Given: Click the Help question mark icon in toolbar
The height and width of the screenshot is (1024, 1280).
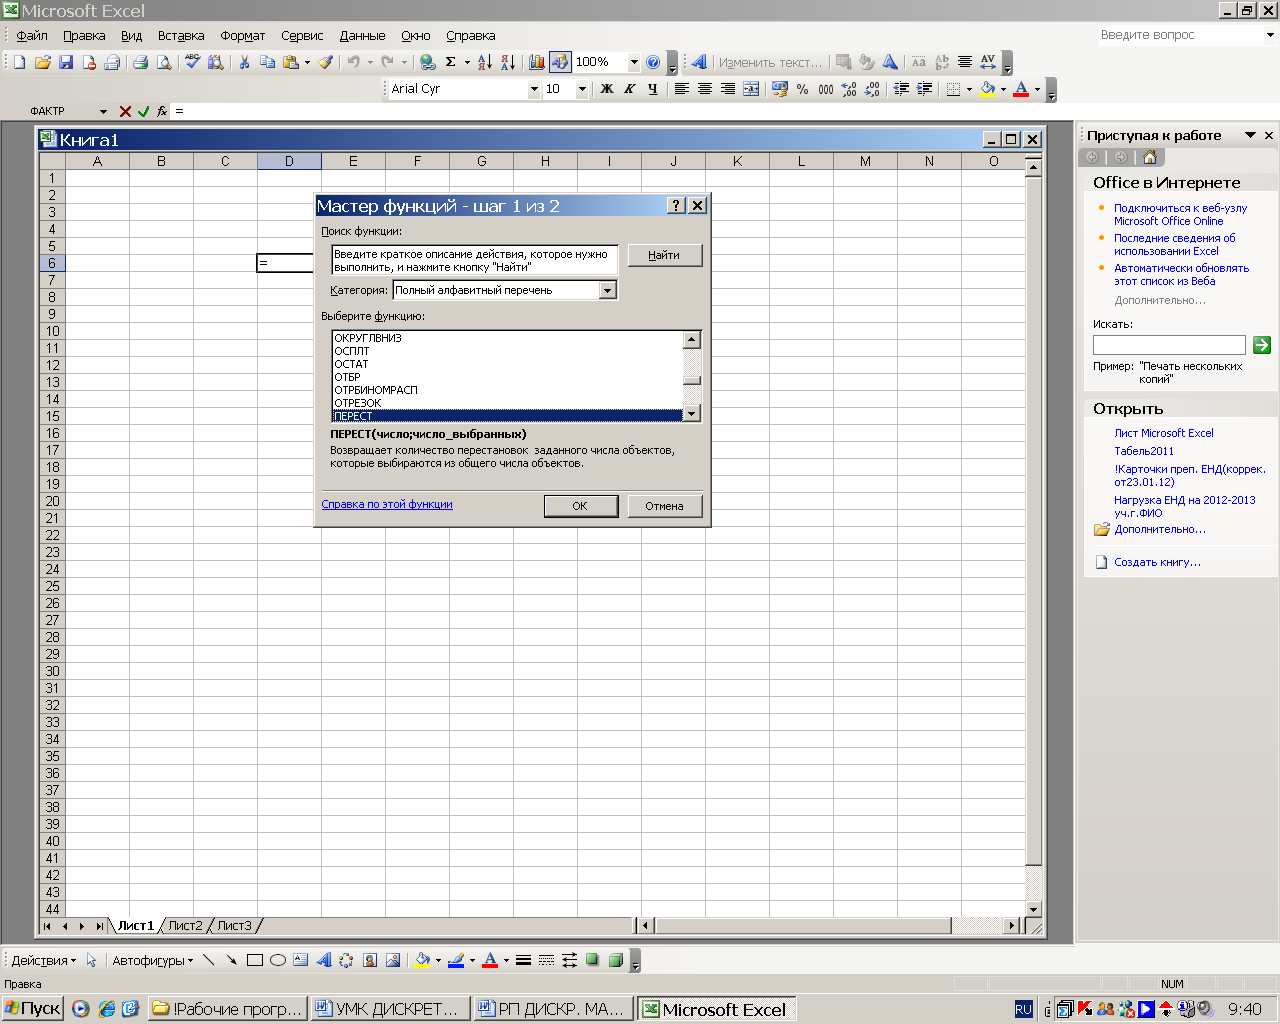Looking at the screenshot, I should point(653,62).
